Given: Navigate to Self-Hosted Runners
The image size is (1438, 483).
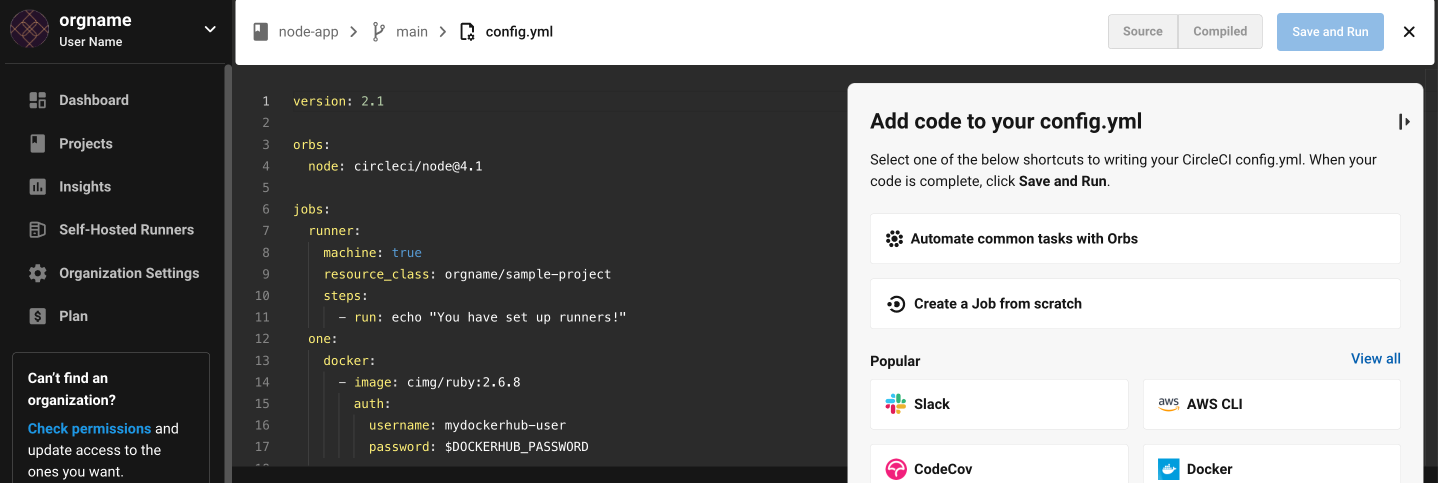Looking at the screenshot, I should point(126,229).
